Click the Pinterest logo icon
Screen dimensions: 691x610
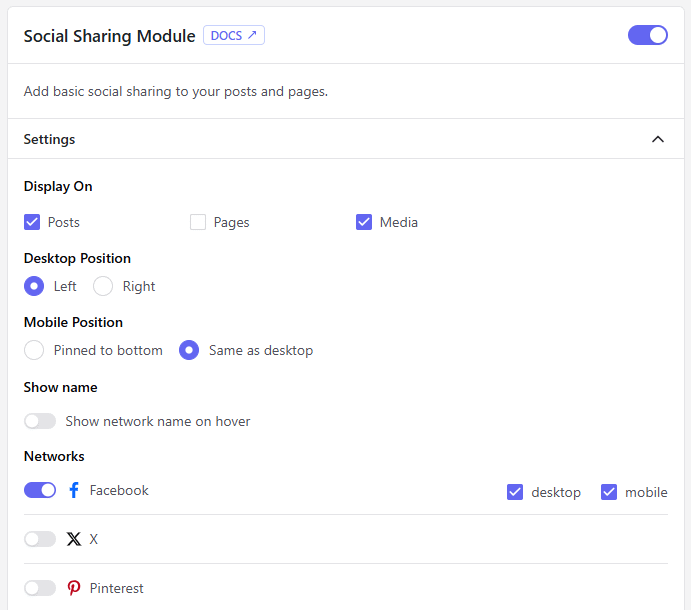coord(74,588)
